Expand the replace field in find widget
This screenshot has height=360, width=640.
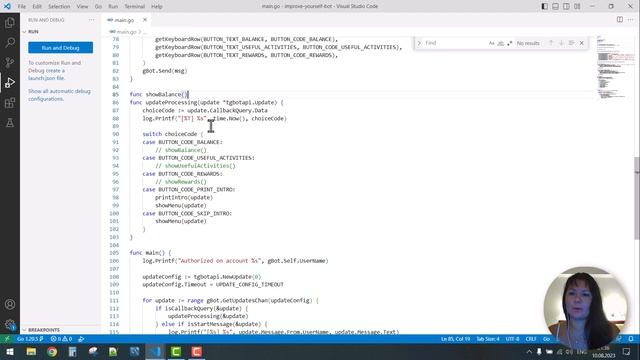click(x=419, y=43)
